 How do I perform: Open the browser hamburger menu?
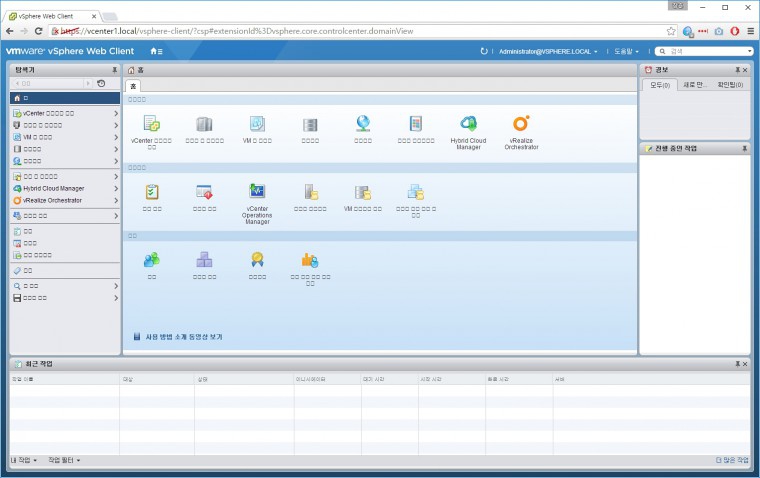pyautogui.click(x=750, y=31)
